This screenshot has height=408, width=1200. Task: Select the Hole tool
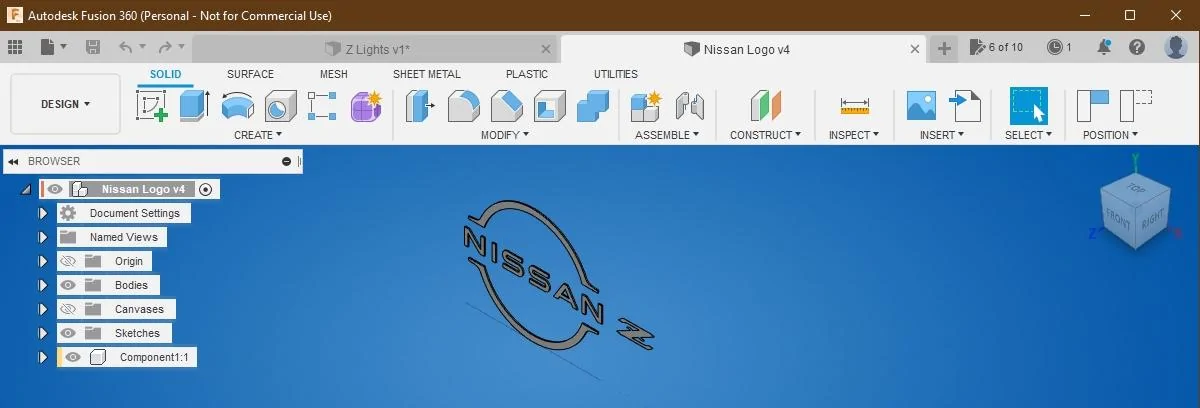pyautogui.click(x=280, y=105)
